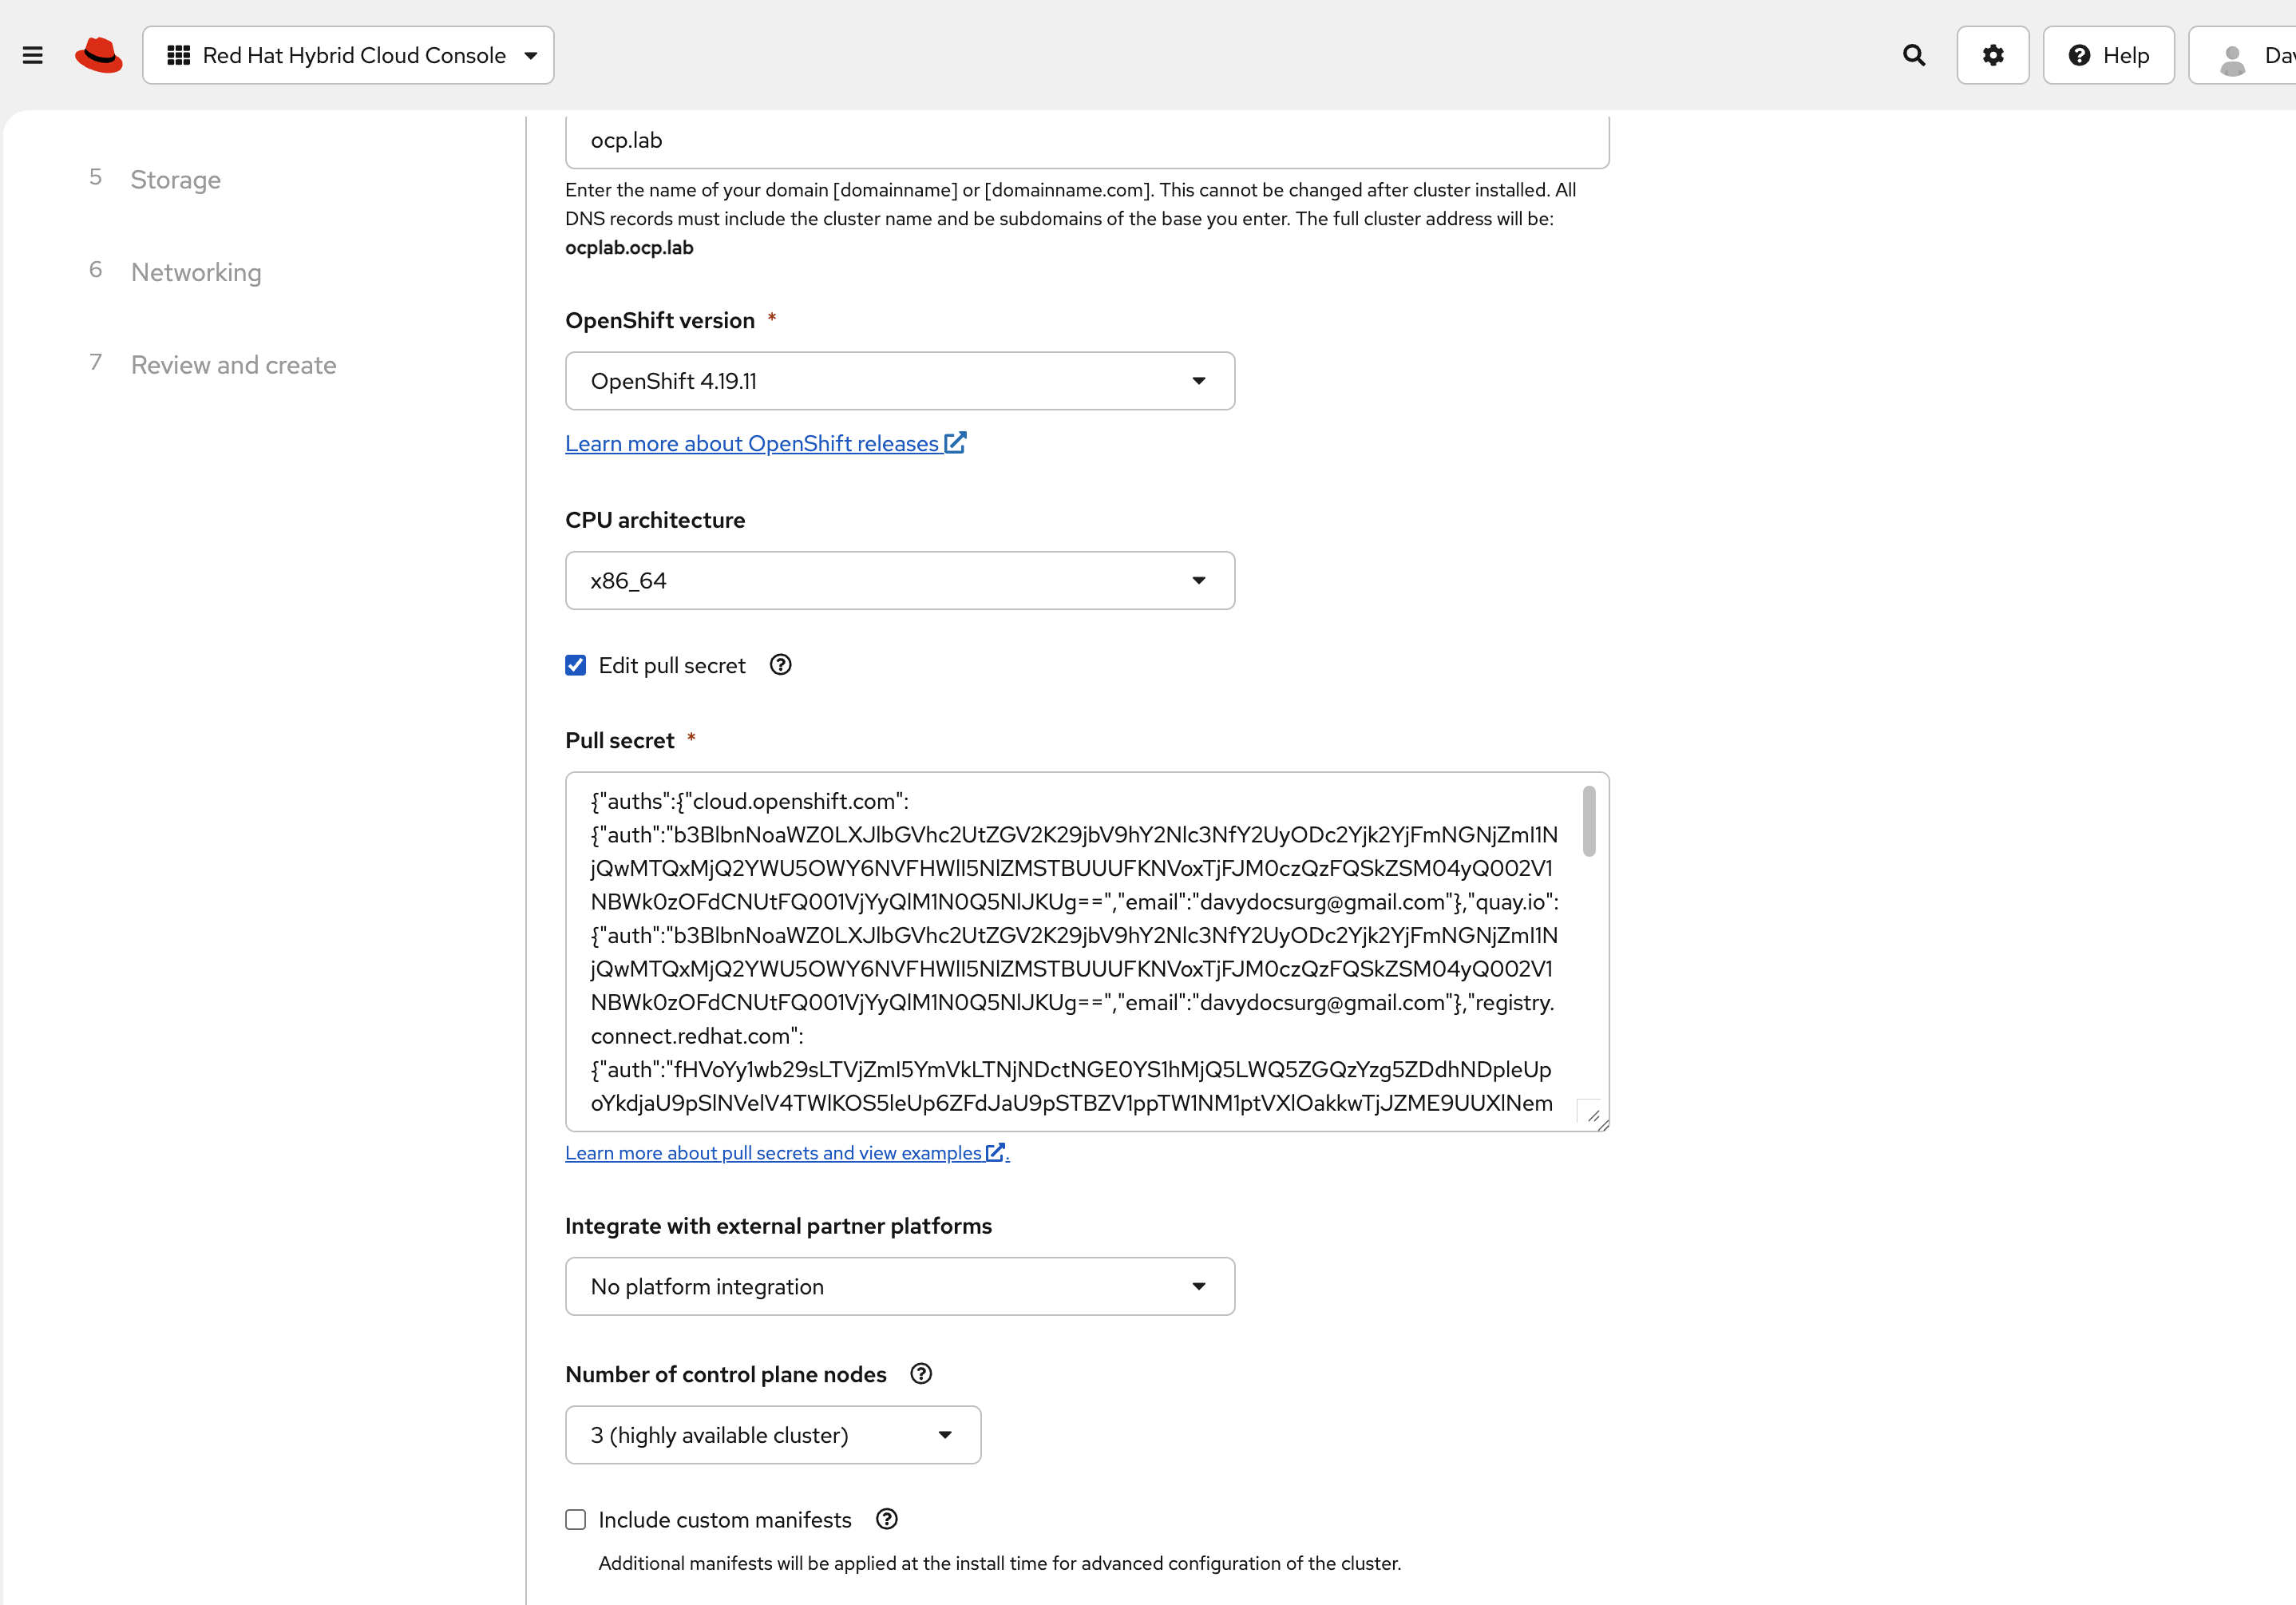Click the pull secret textarea scrollbar
This screenshot has height=1605, width=2296.
coord(1588,821)
